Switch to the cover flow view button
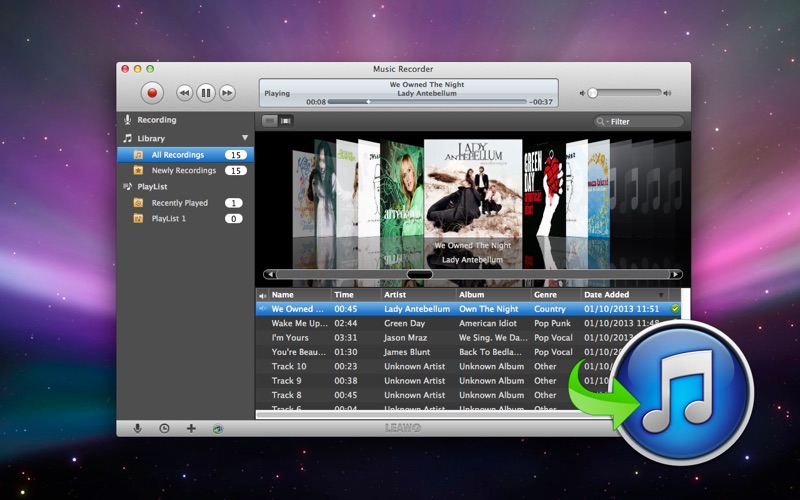The height and width of the screenshot is (500, 800). (x=286, y=121)
